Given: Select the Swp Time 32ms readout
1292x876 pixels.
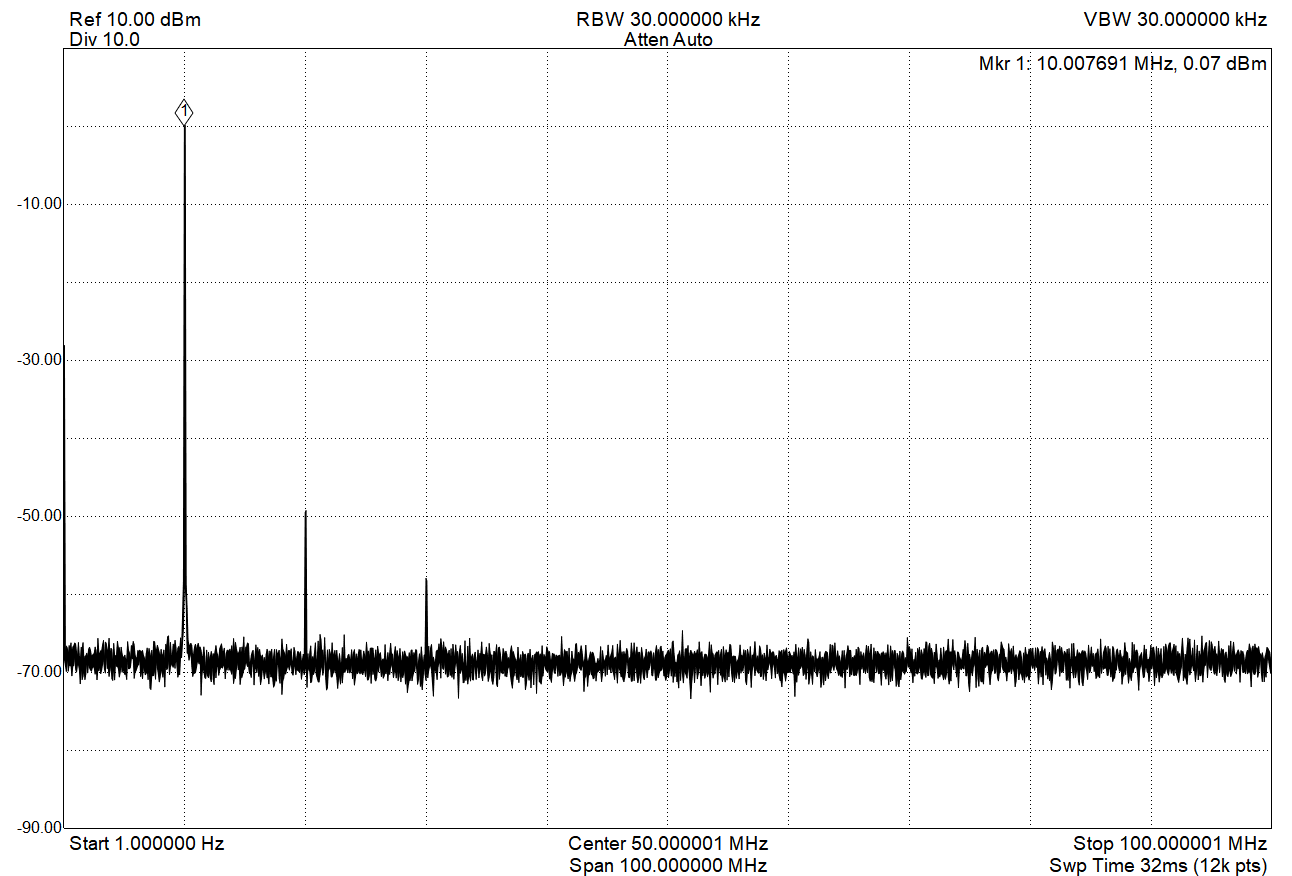Looking at the screenshot, I should click(x=1158, y=865).
